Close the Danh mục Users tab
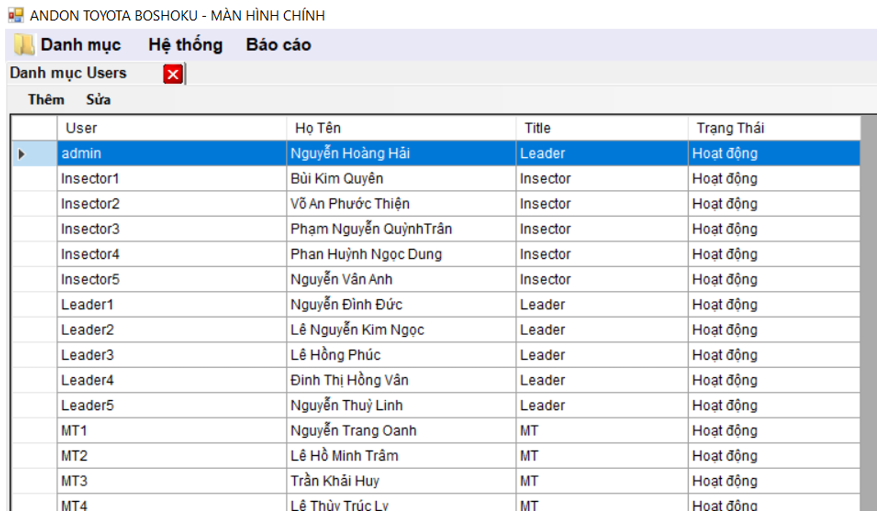This screenshot has width=887, height=525. tap(173, 74)
